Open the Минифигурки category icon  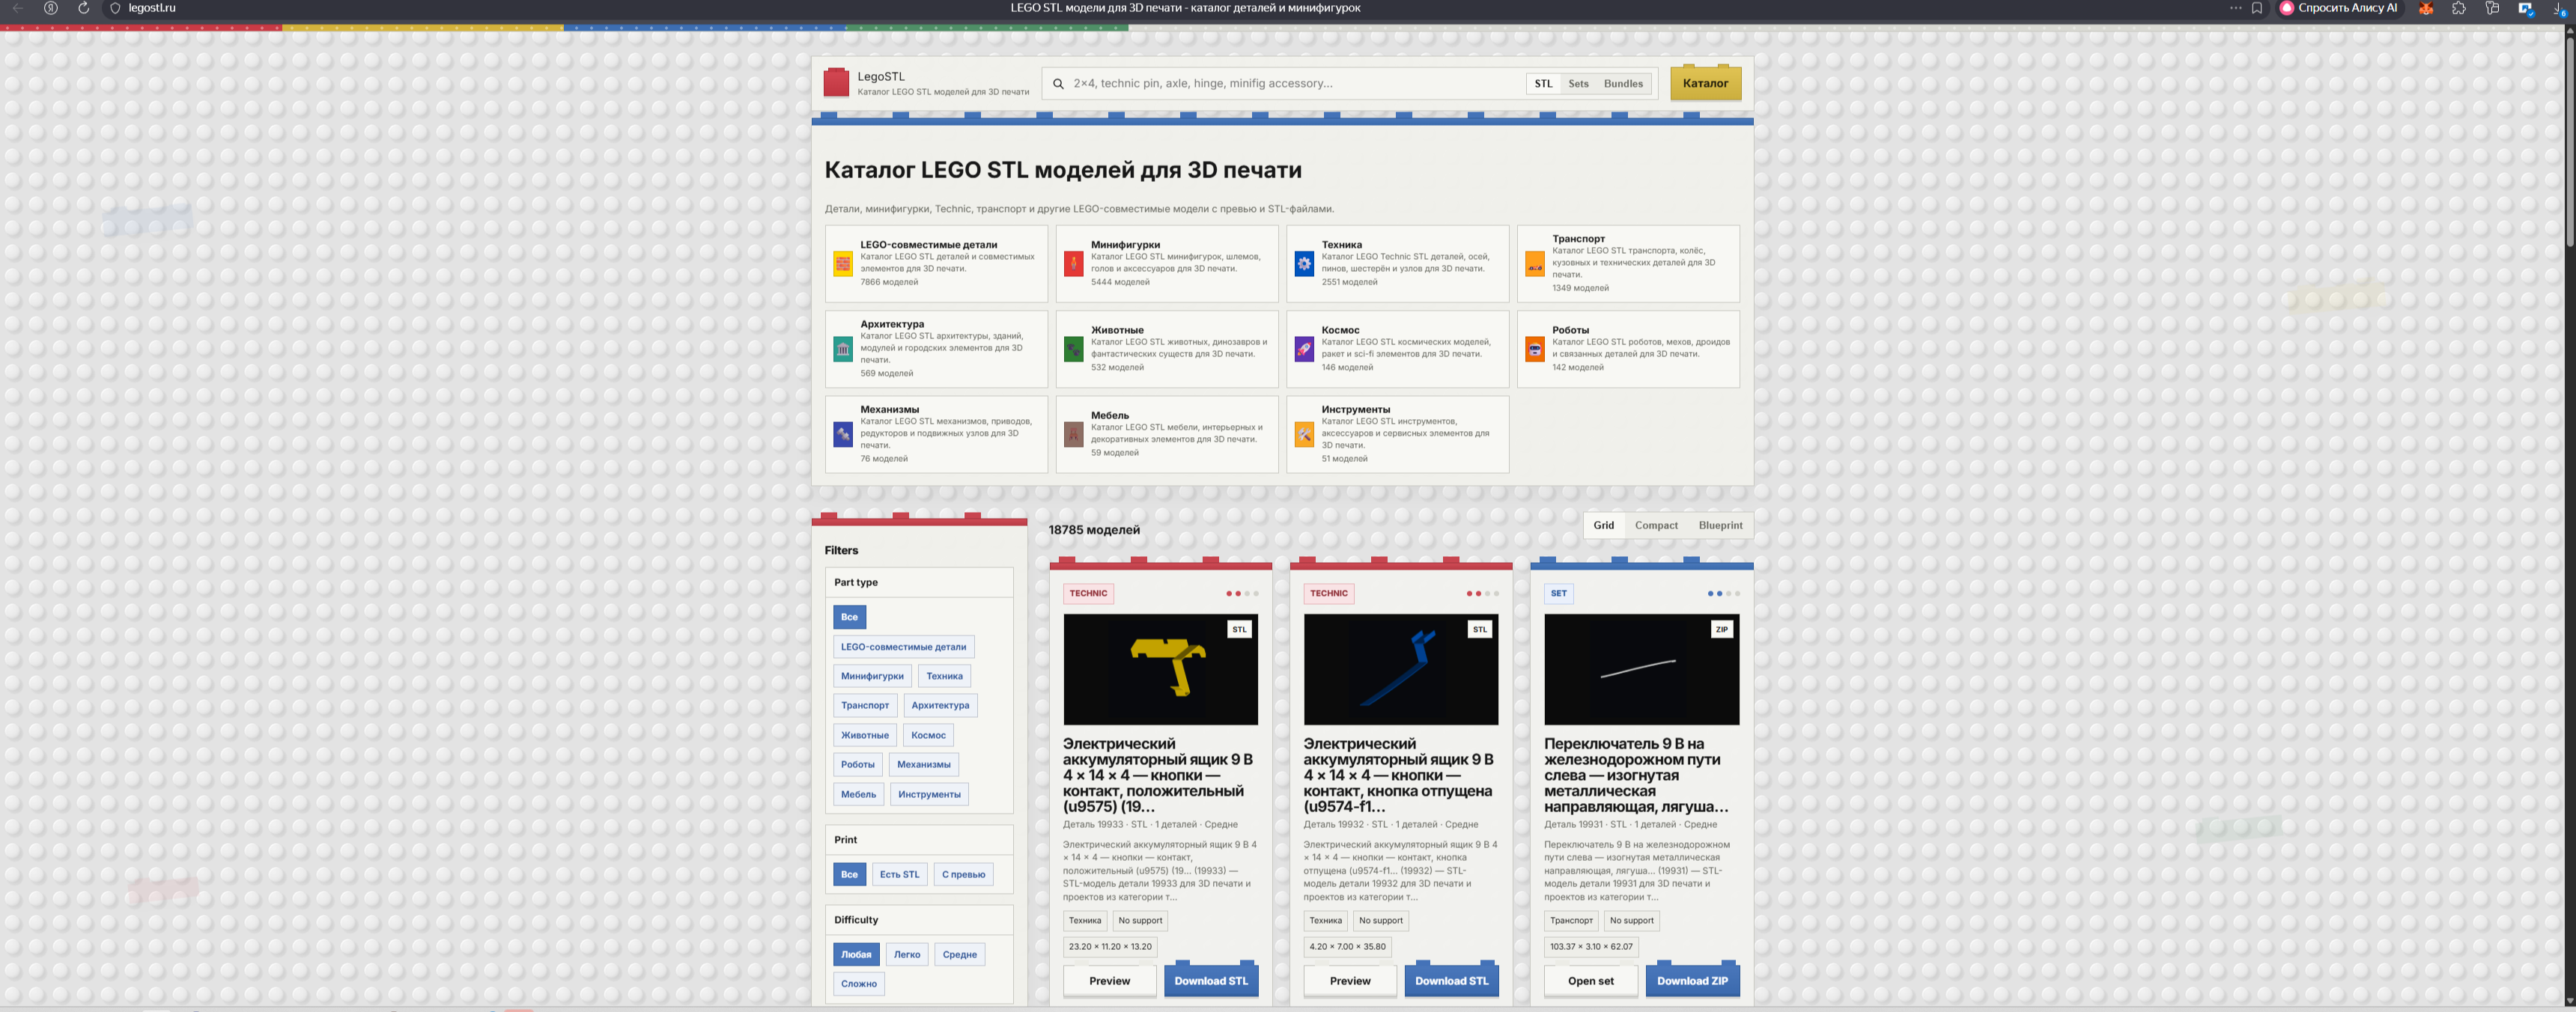click(1074, 264)
